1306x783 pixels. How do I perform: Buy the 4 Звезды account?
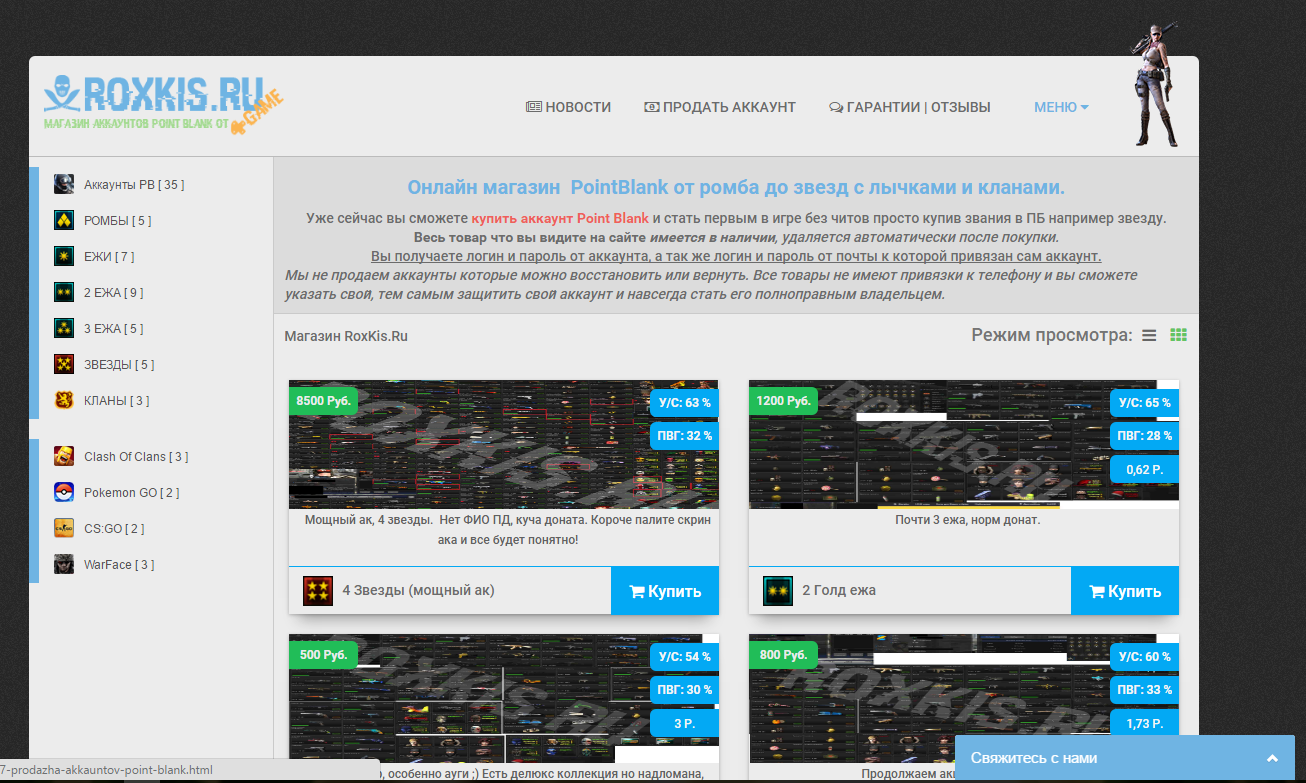click(x=665, y=591)
